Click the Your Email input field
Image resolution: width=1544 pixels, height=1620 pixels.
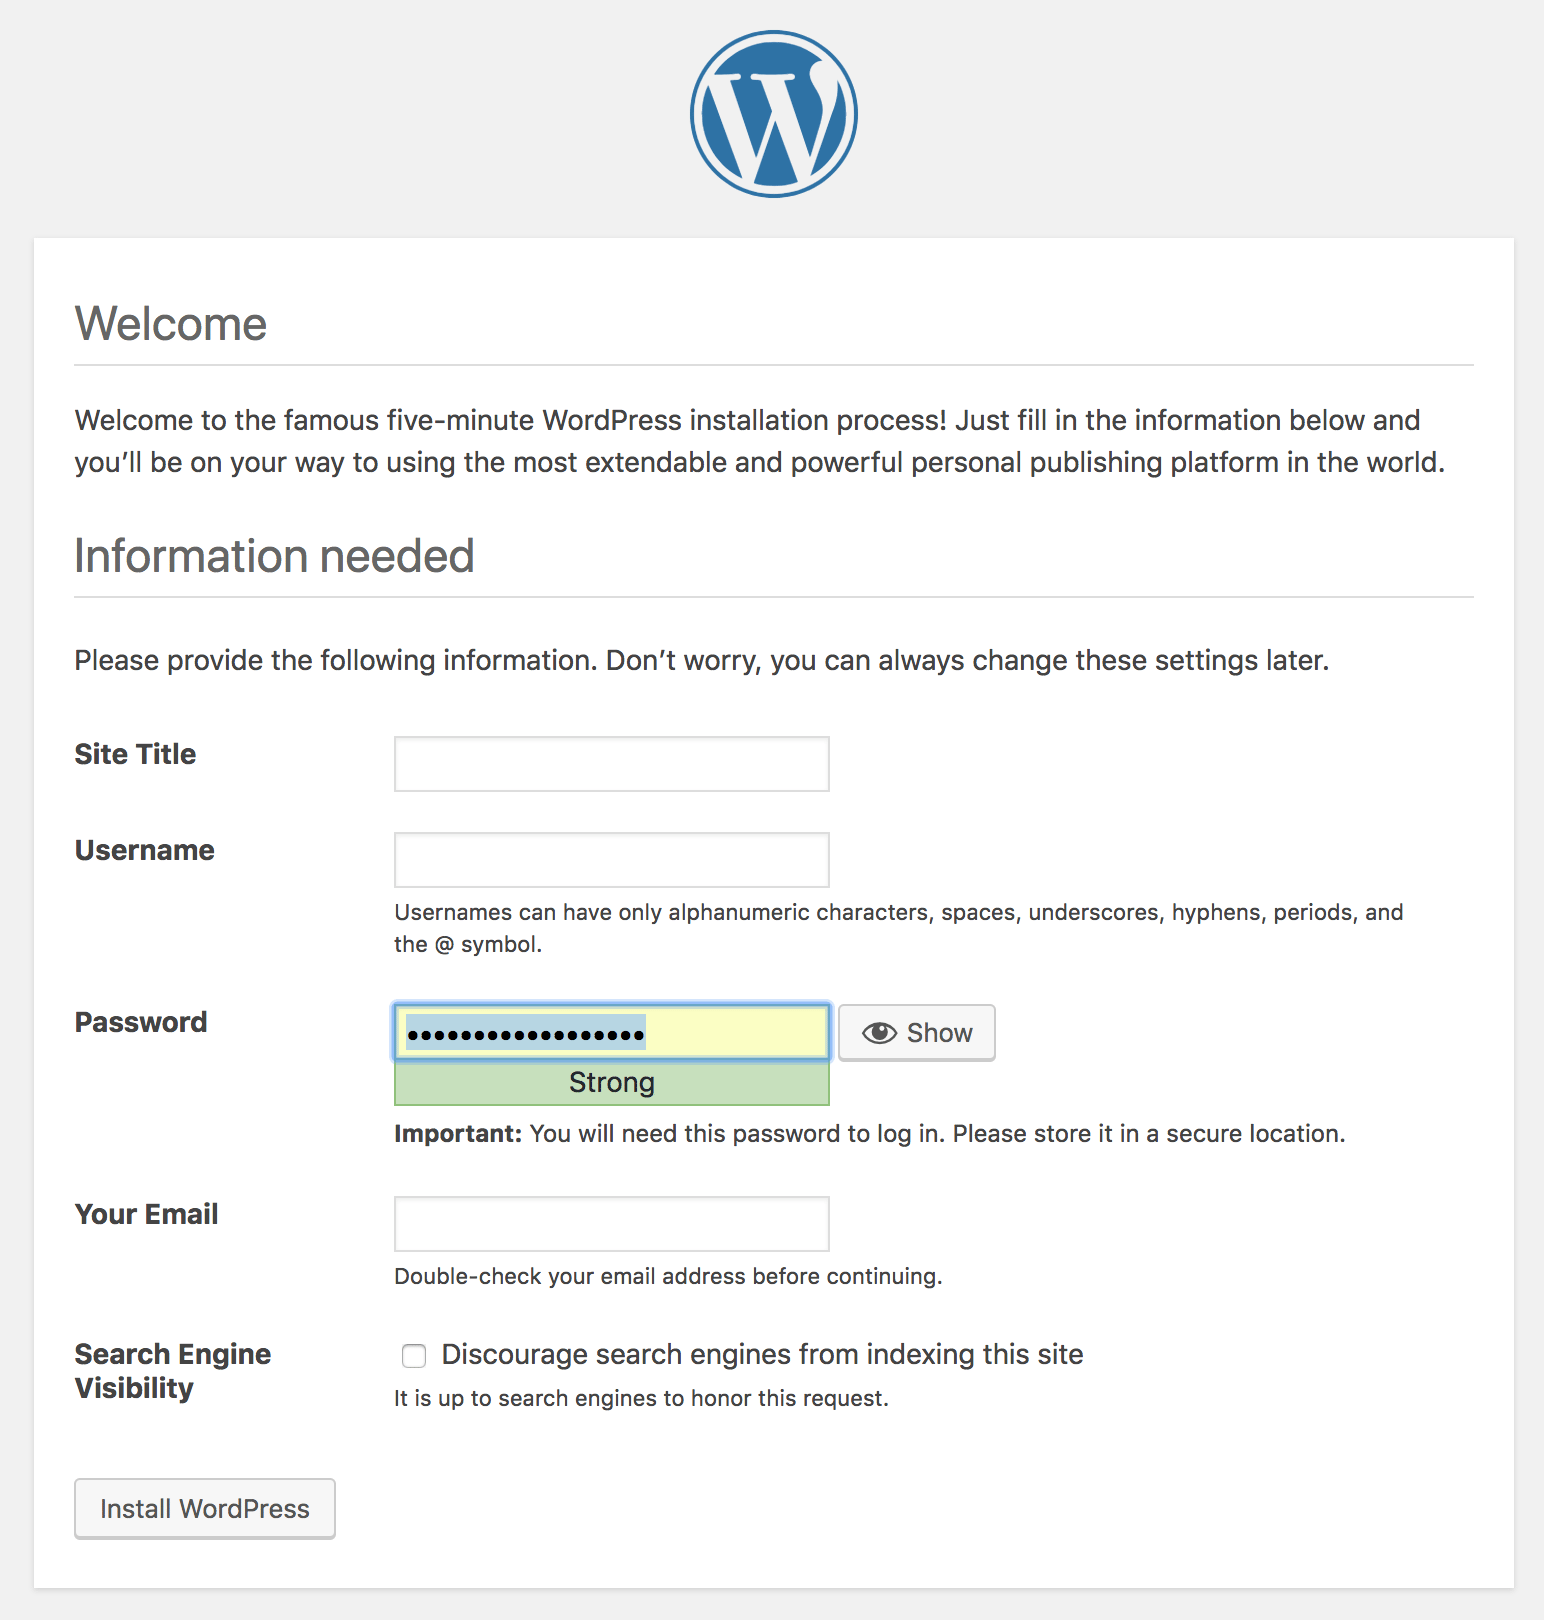coord(611,1224)
